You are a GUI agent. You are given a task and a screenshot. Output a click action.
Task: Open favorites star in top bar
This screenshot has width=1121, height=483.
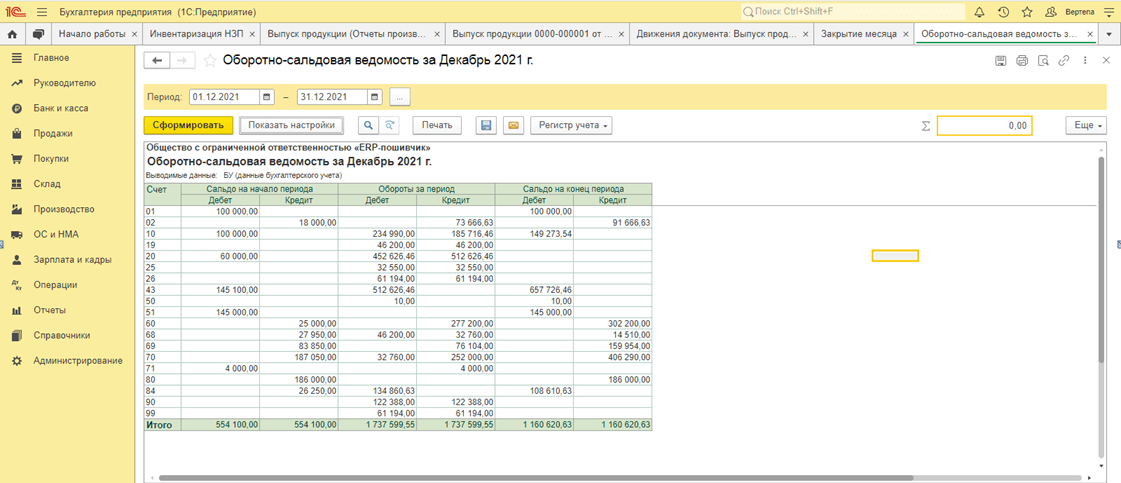(x=1027, y=12)
